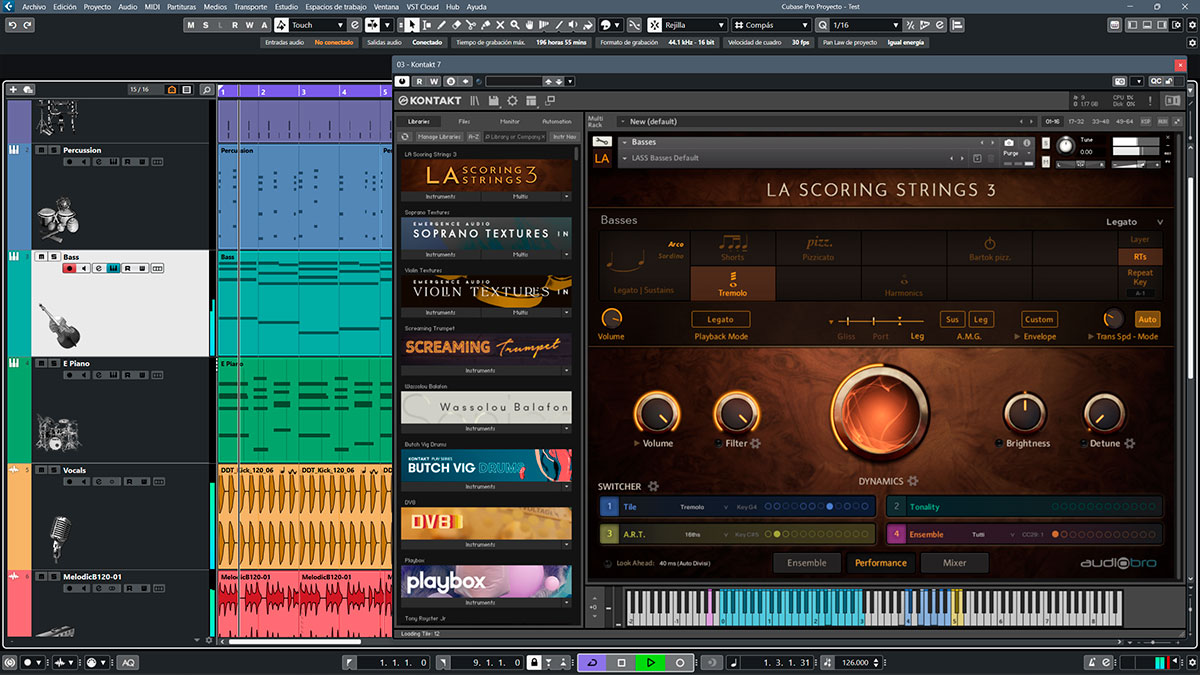Mute the Bass track
This screenshot has width=1200, height=675.
(x=41, y=257)
